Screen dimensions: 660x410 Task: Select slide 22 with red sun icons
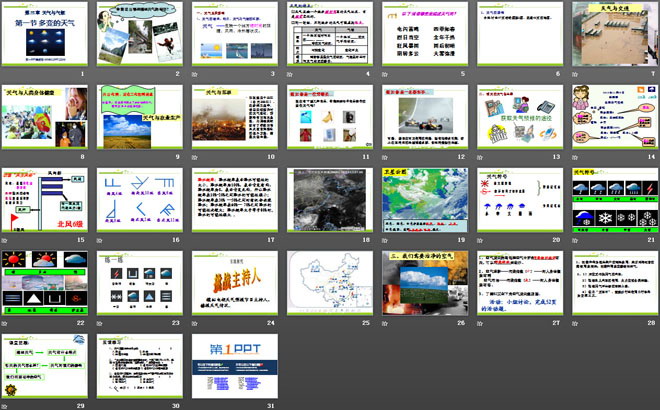point(46,281)
